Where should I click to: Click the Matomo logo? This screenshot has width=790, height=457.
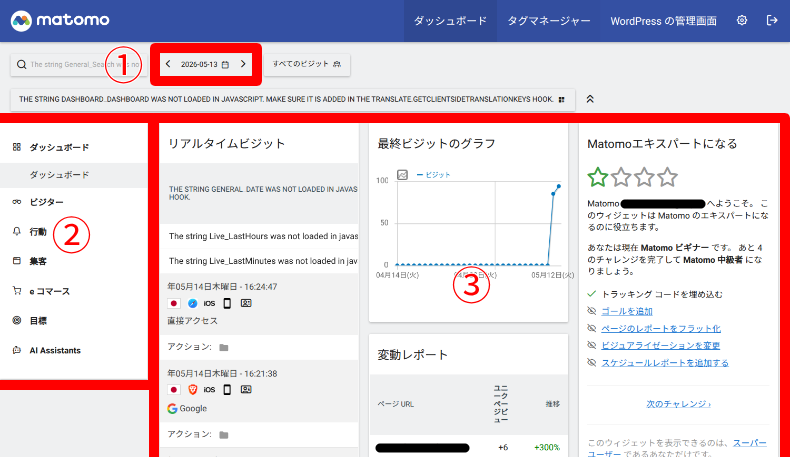point(60,21)
